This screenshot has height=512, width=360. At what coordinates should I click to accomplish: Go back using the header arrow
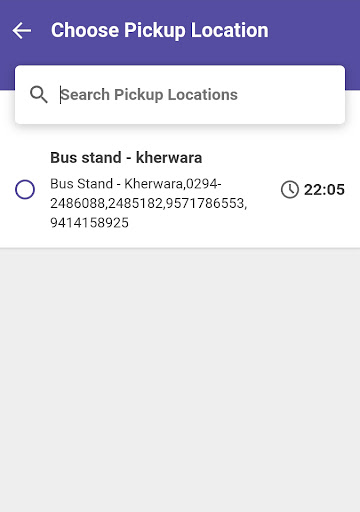(22, 30)
